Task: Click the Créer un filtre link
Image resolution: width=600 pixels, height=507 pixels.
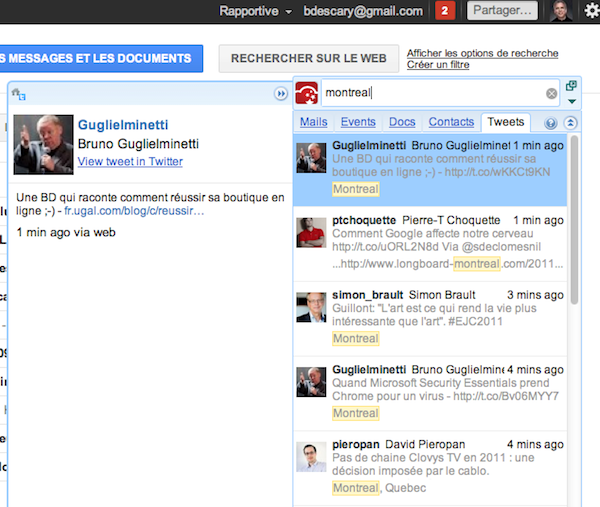Action: (x=438, y=65)
